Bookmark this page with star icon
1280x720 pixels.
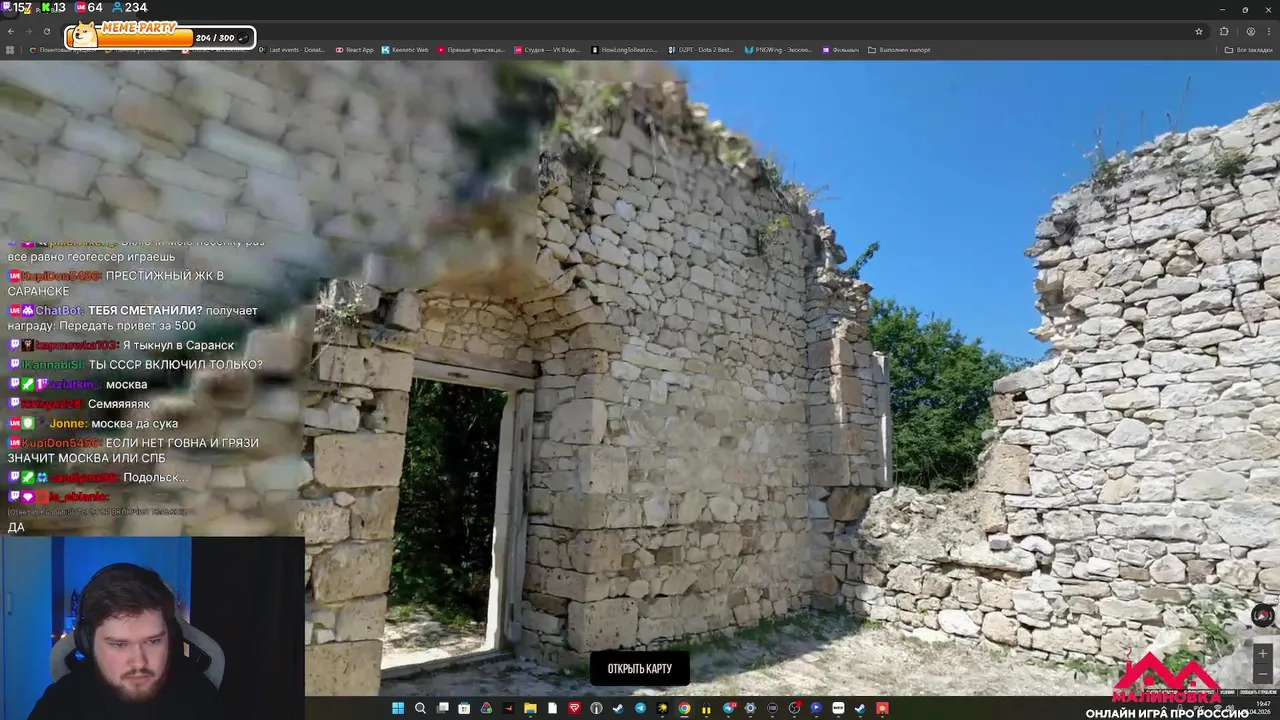[1199, 31]
